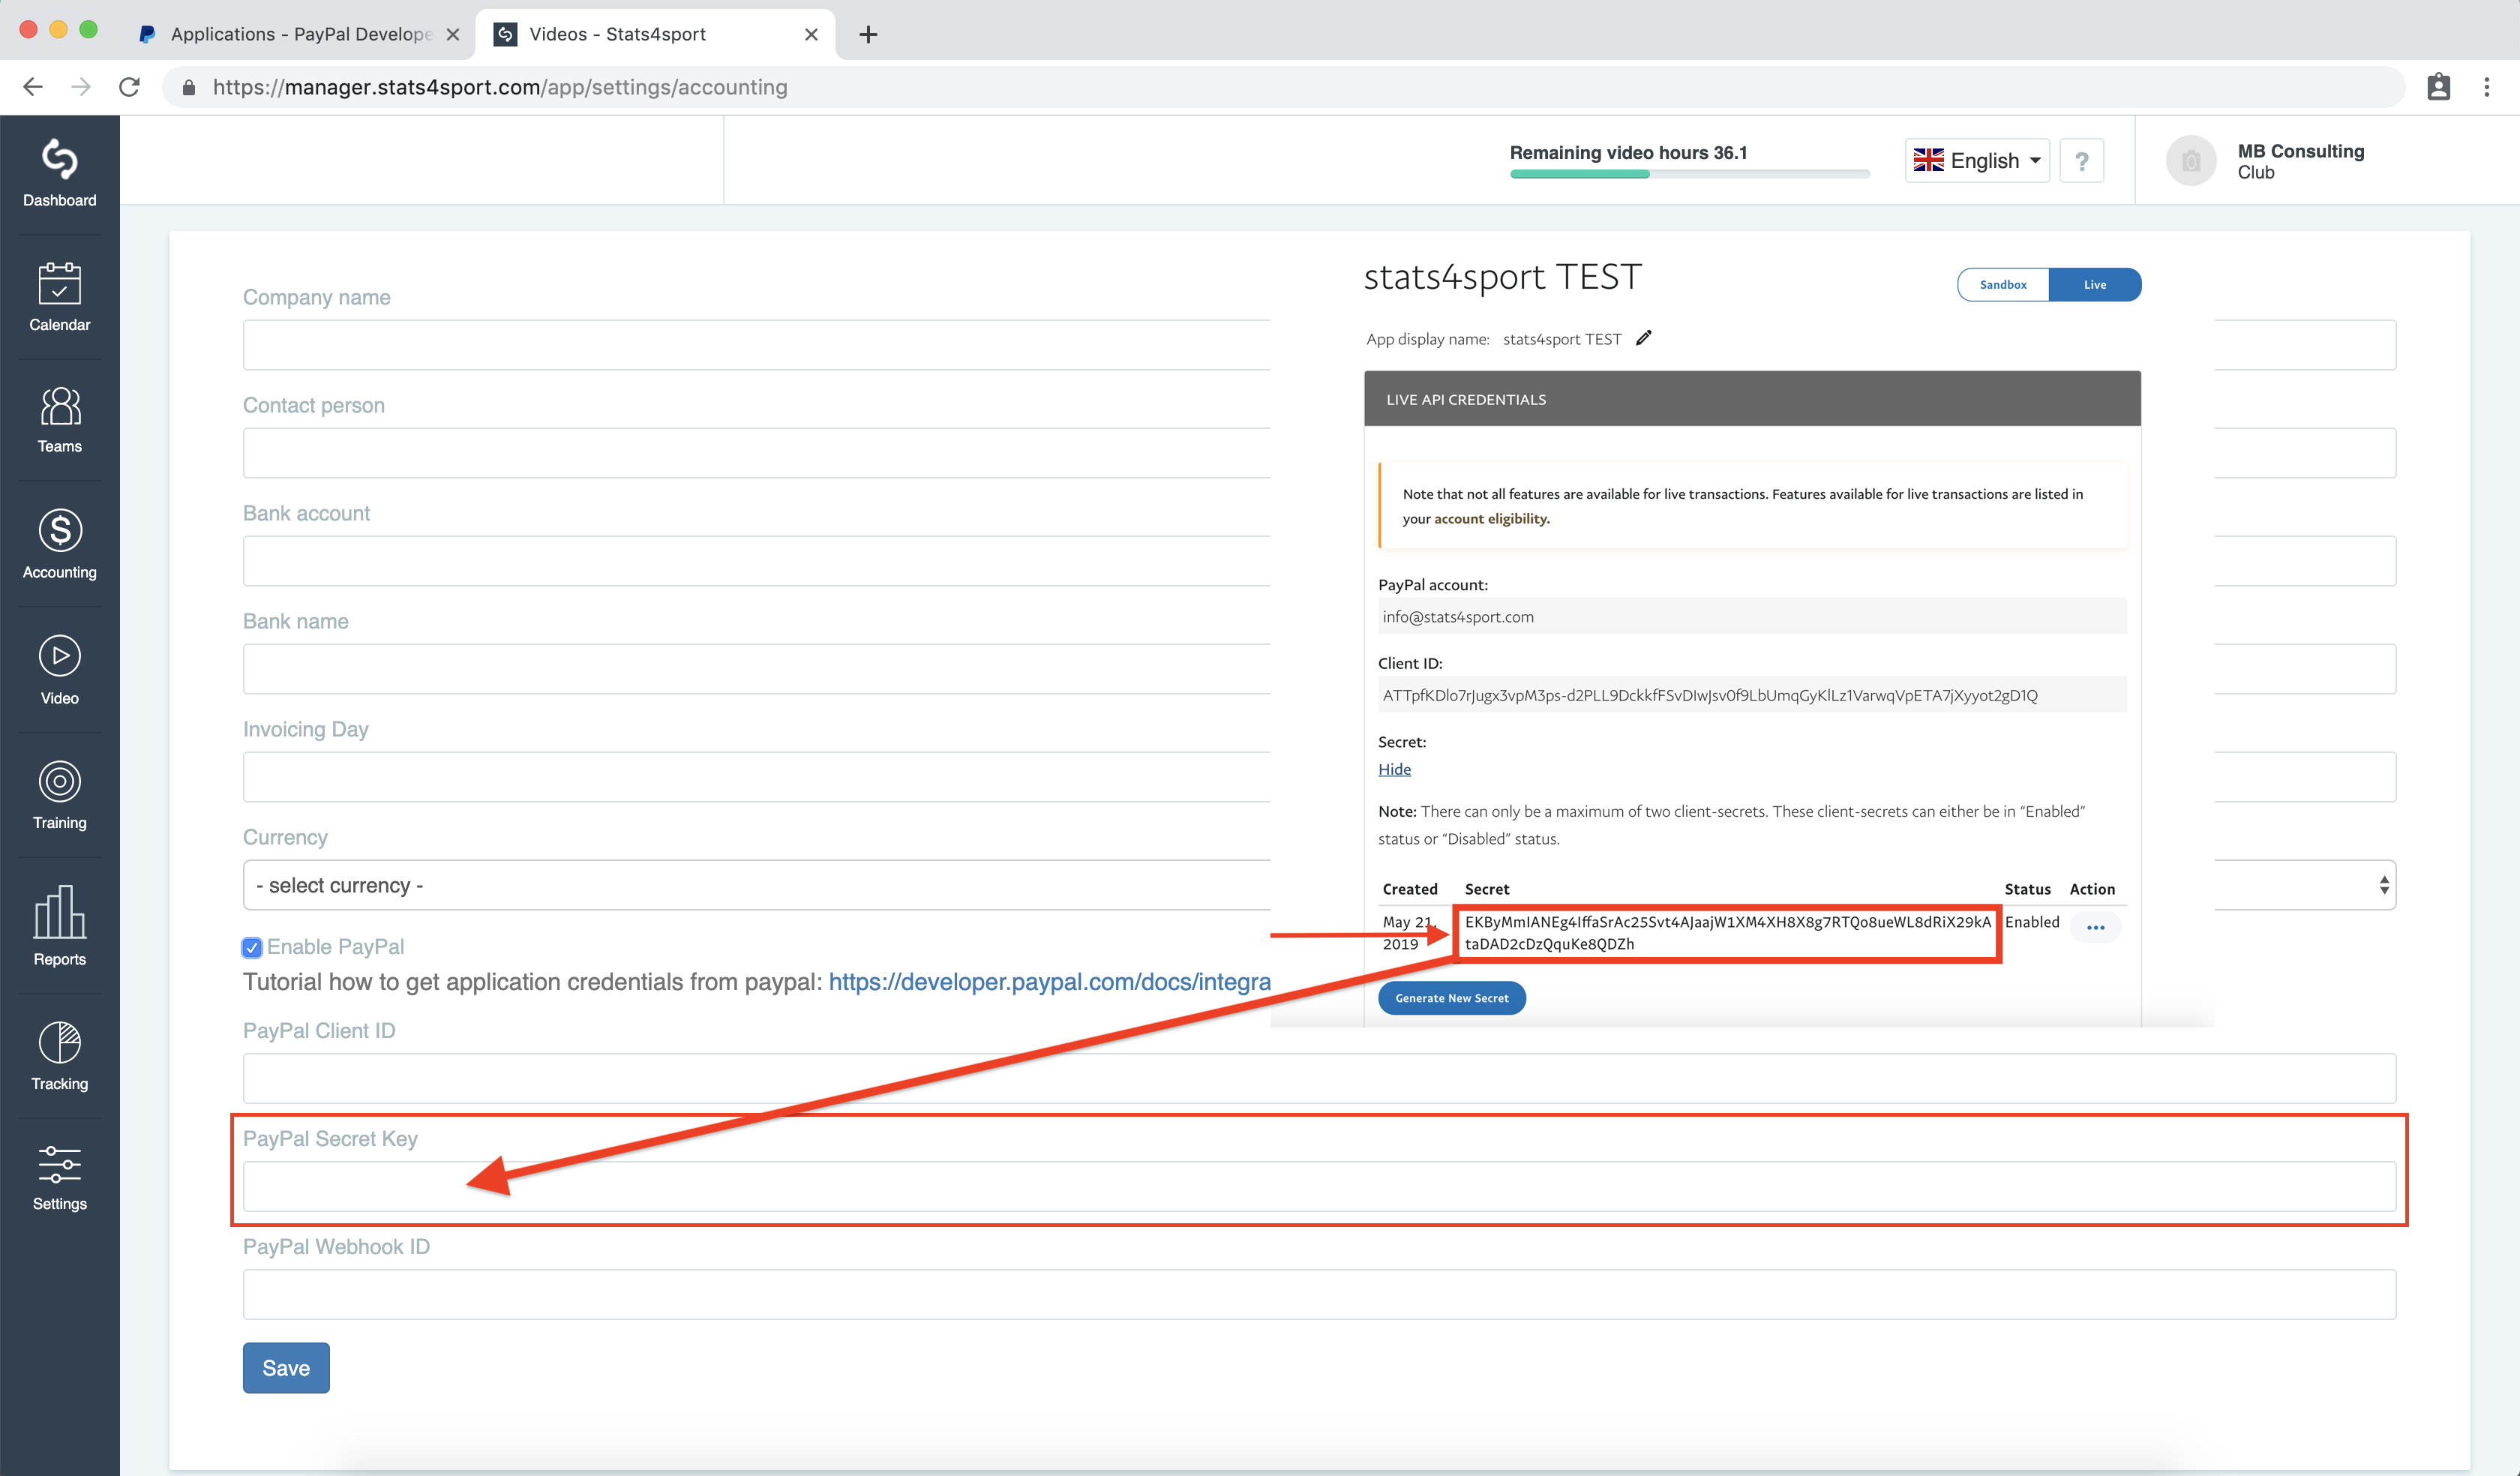Open the browser three-dot menu
2520x1476 pixels.
click(2486, 87)
